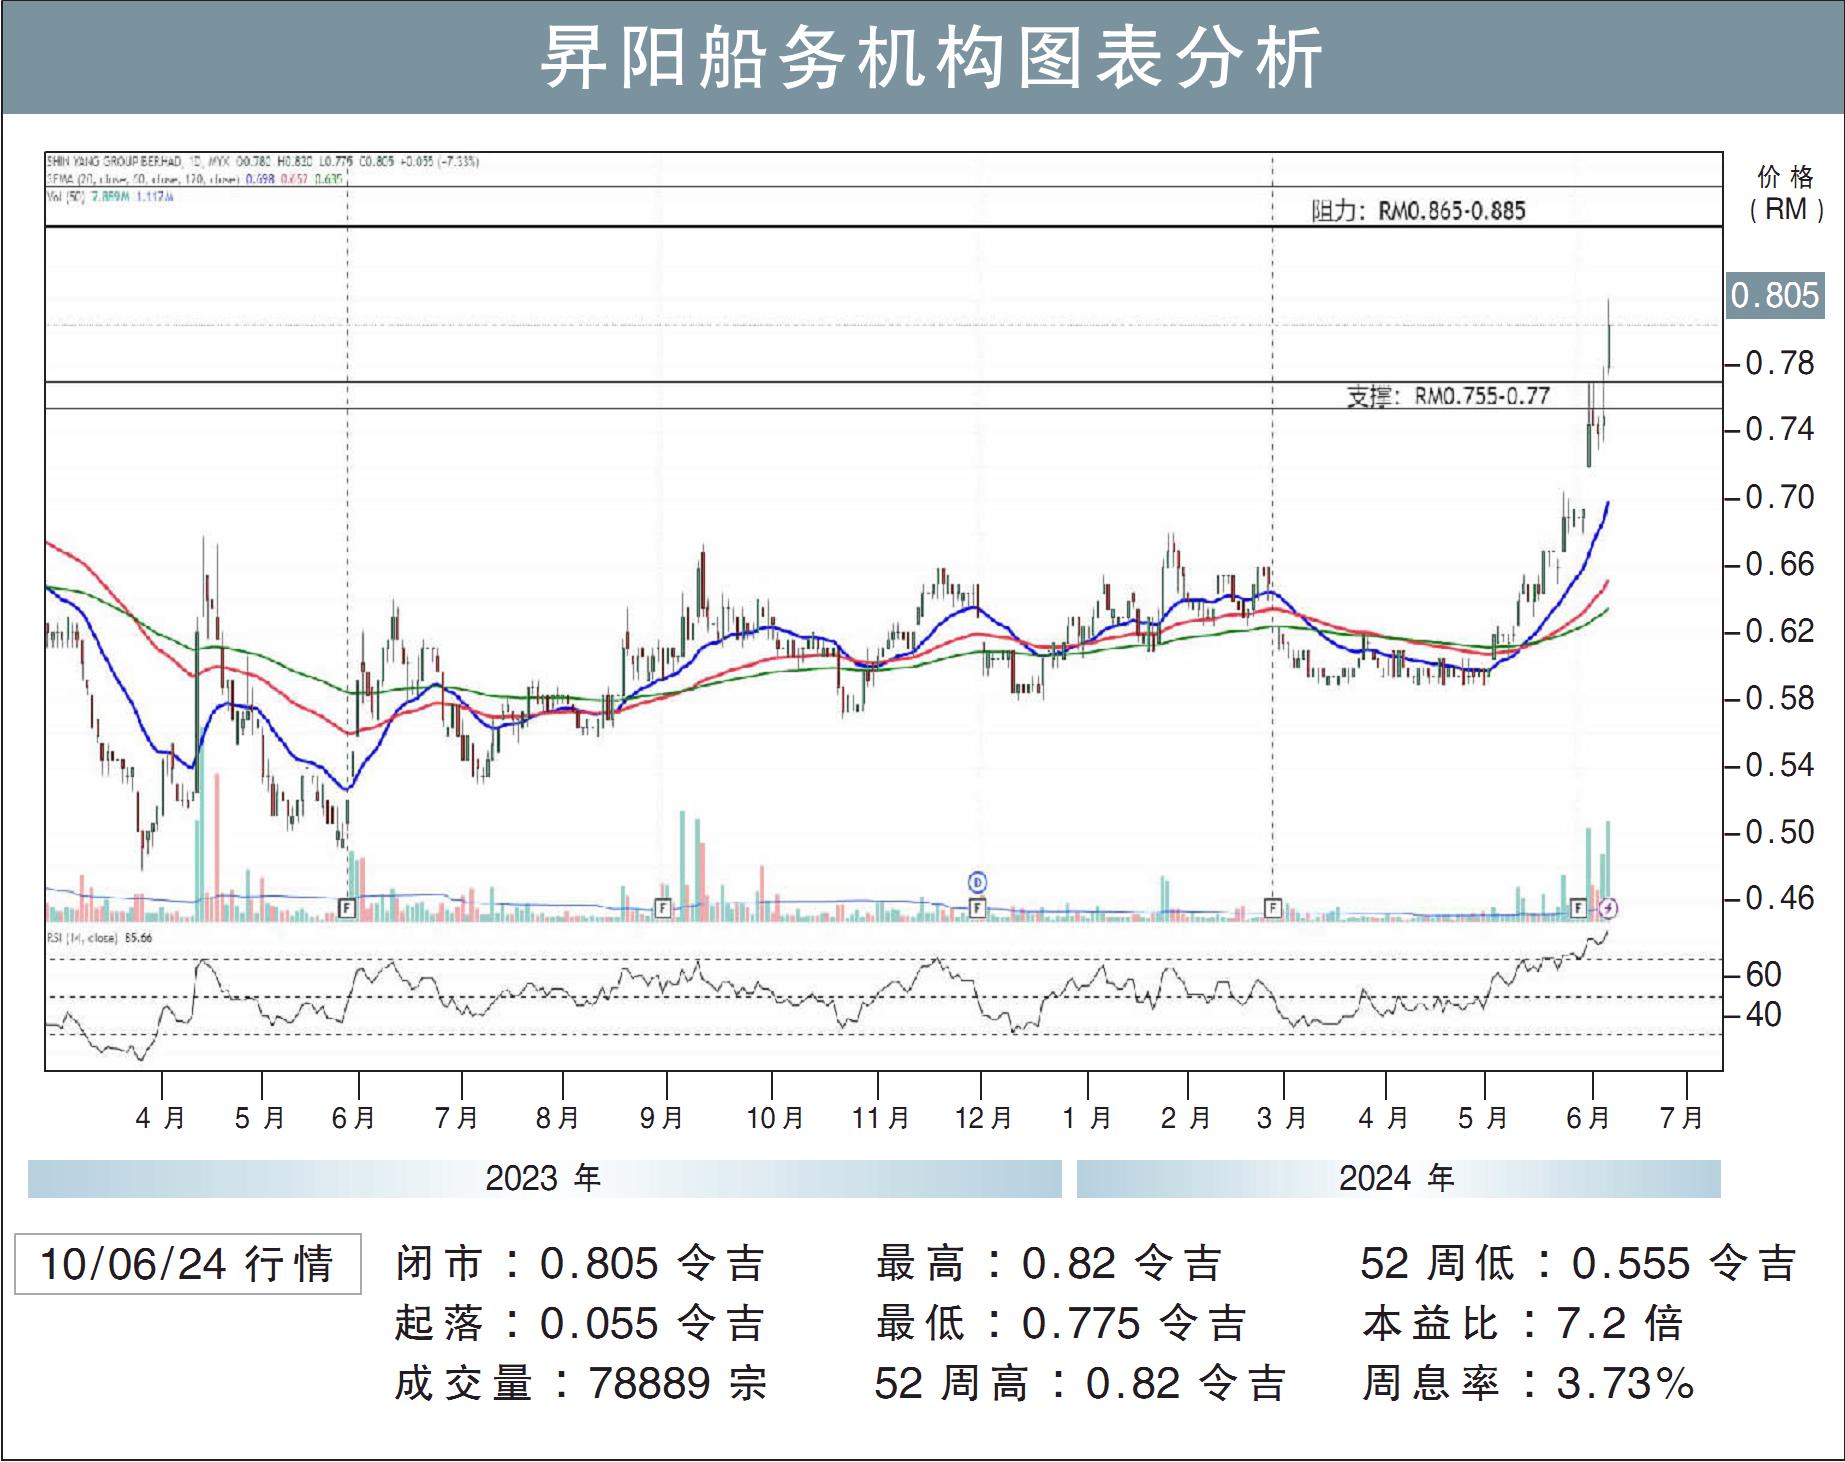Image resolution: width=1845 pixels, height=1462 pixels.
Task: Click the 7月 label under 2024
Action: tap(1682, 1118)
